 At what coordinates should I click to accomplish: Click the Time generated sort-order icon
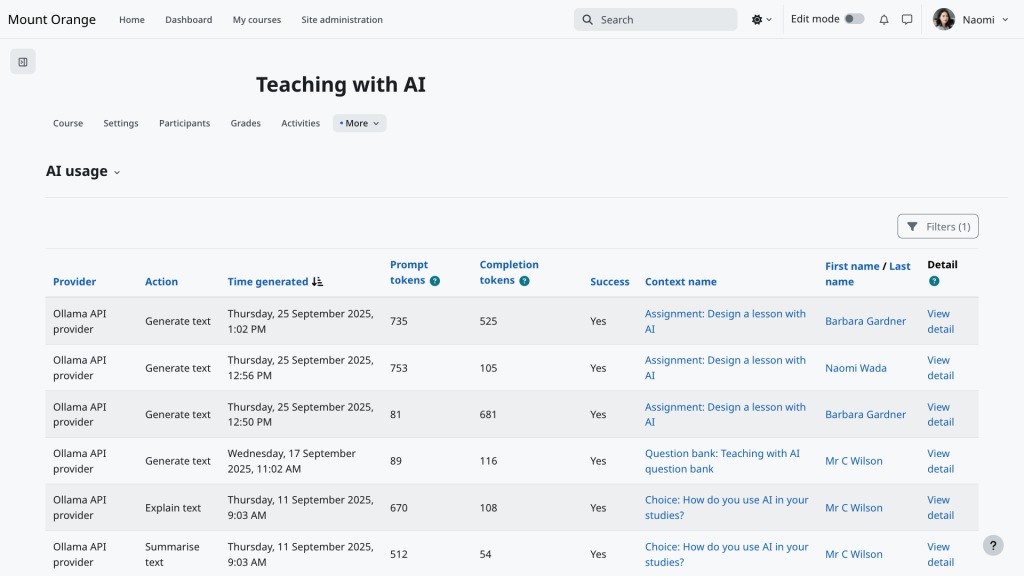pos(317,281)
